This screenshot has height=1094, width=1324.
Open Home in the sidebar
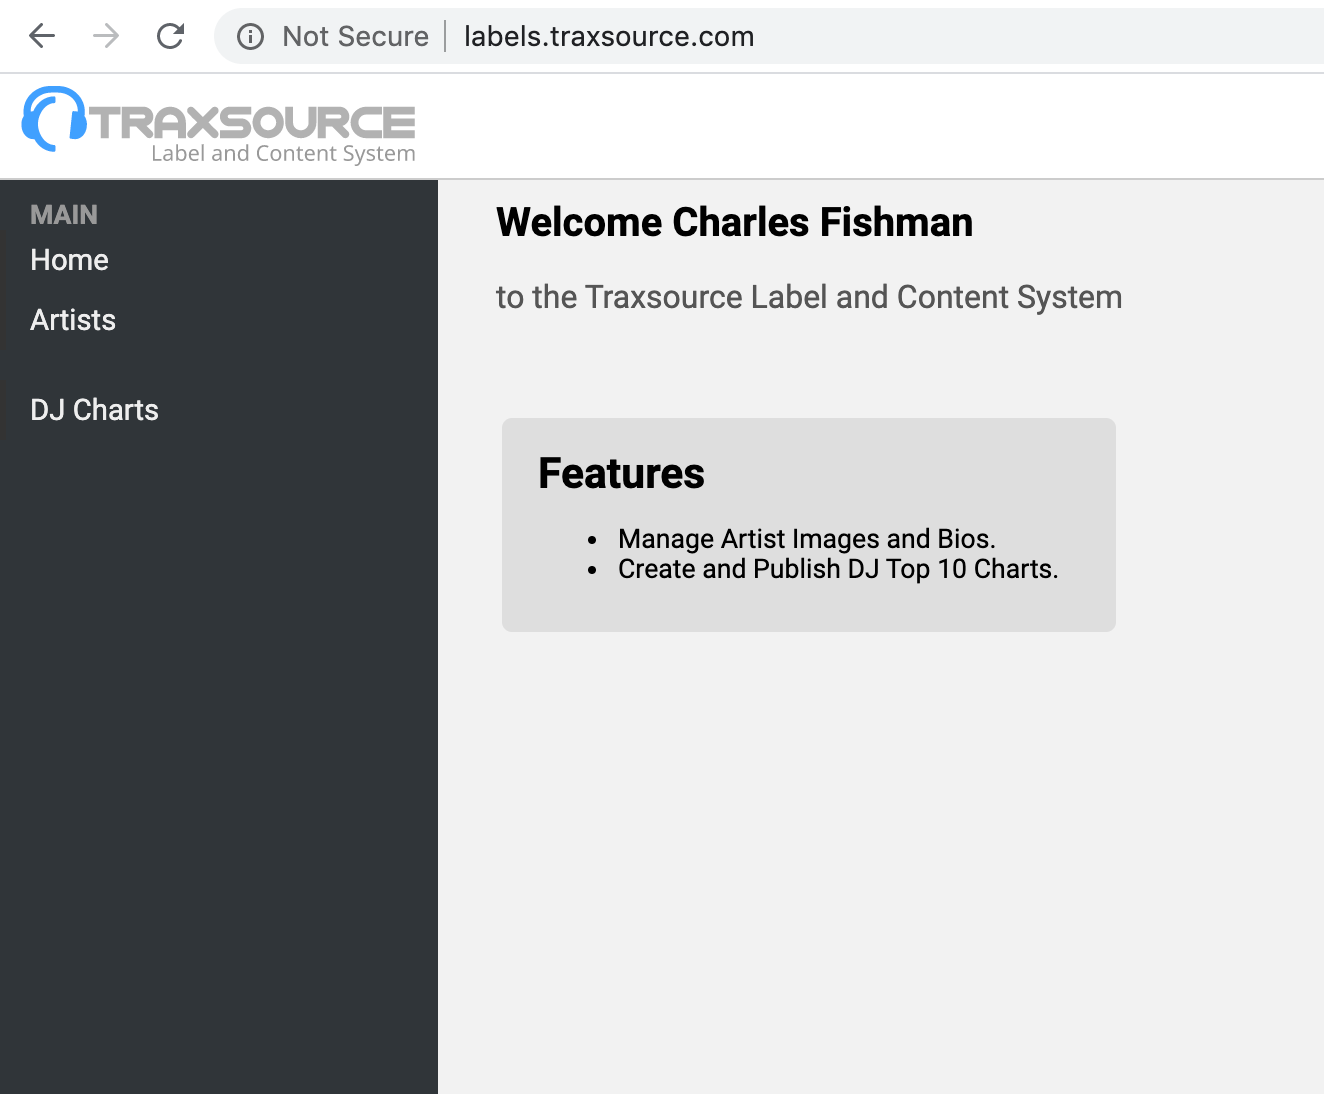(69, 260)
